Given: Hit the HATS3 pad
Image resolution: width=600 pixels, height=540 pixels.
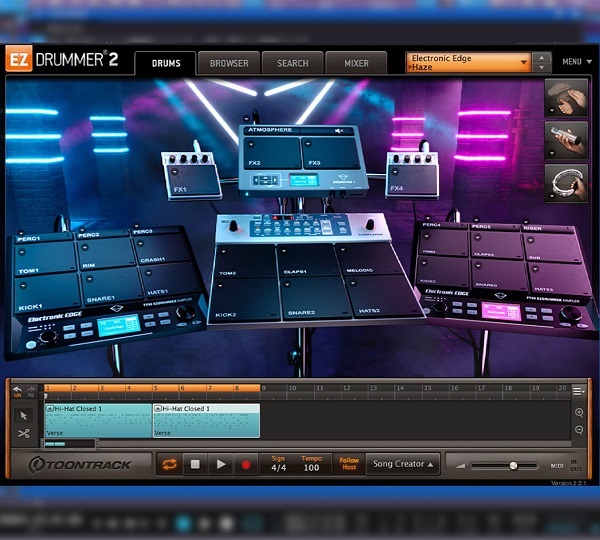Looking at the screenshot, I should click(559, 279).
